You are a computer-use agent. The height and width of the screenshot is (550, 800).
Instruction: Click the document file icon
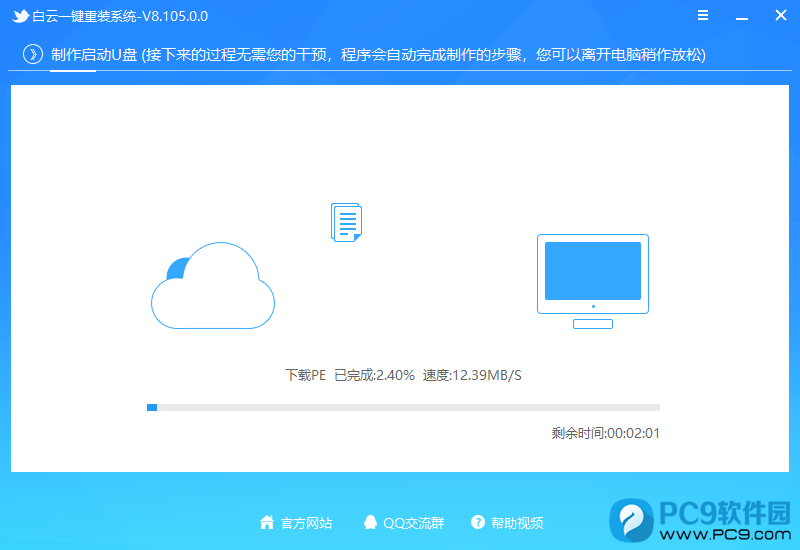tap(346, 222)
